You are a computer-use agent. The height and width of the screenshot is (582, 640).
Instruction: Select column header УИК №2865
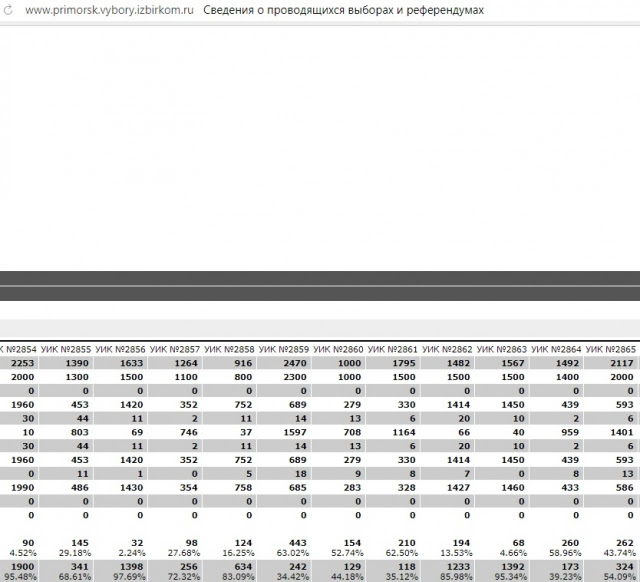[x=611, y=349]
